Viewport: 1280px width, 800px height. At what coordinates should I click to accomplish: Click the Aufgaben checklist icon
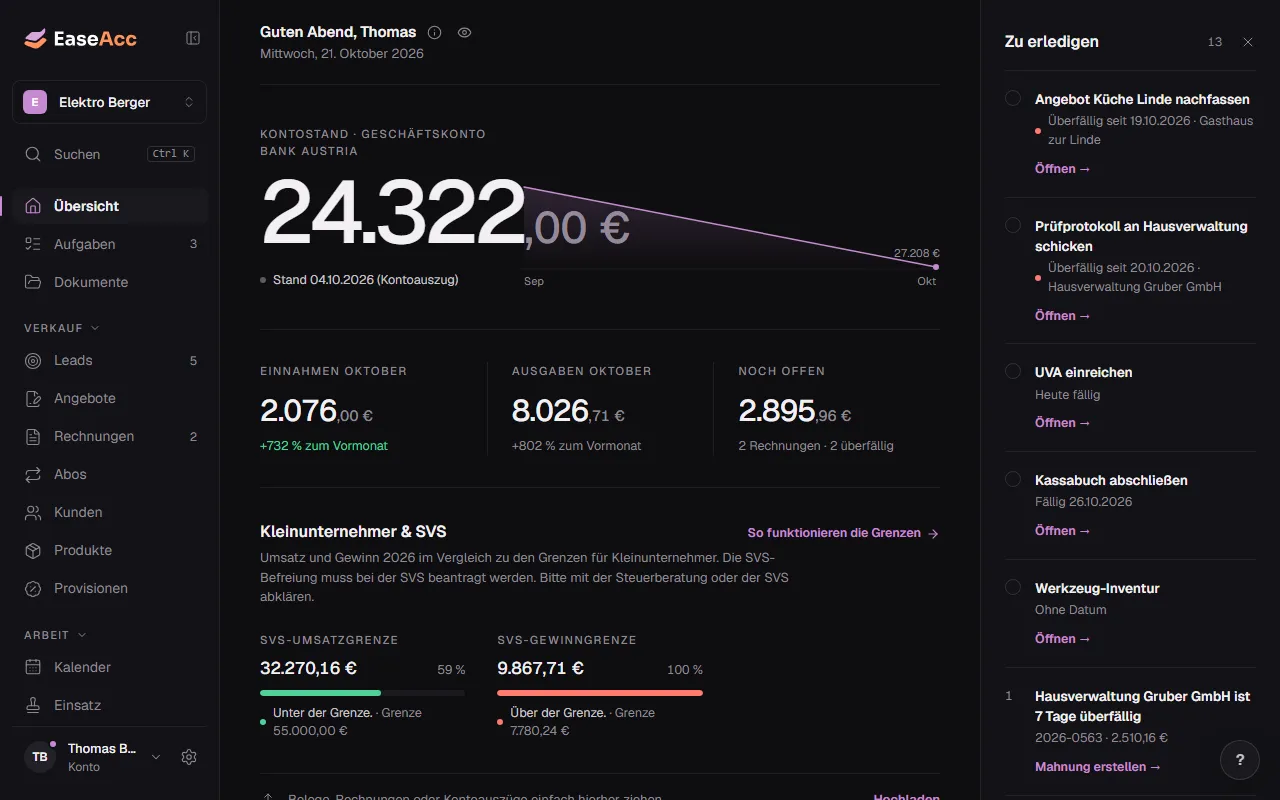click(33, 244)
